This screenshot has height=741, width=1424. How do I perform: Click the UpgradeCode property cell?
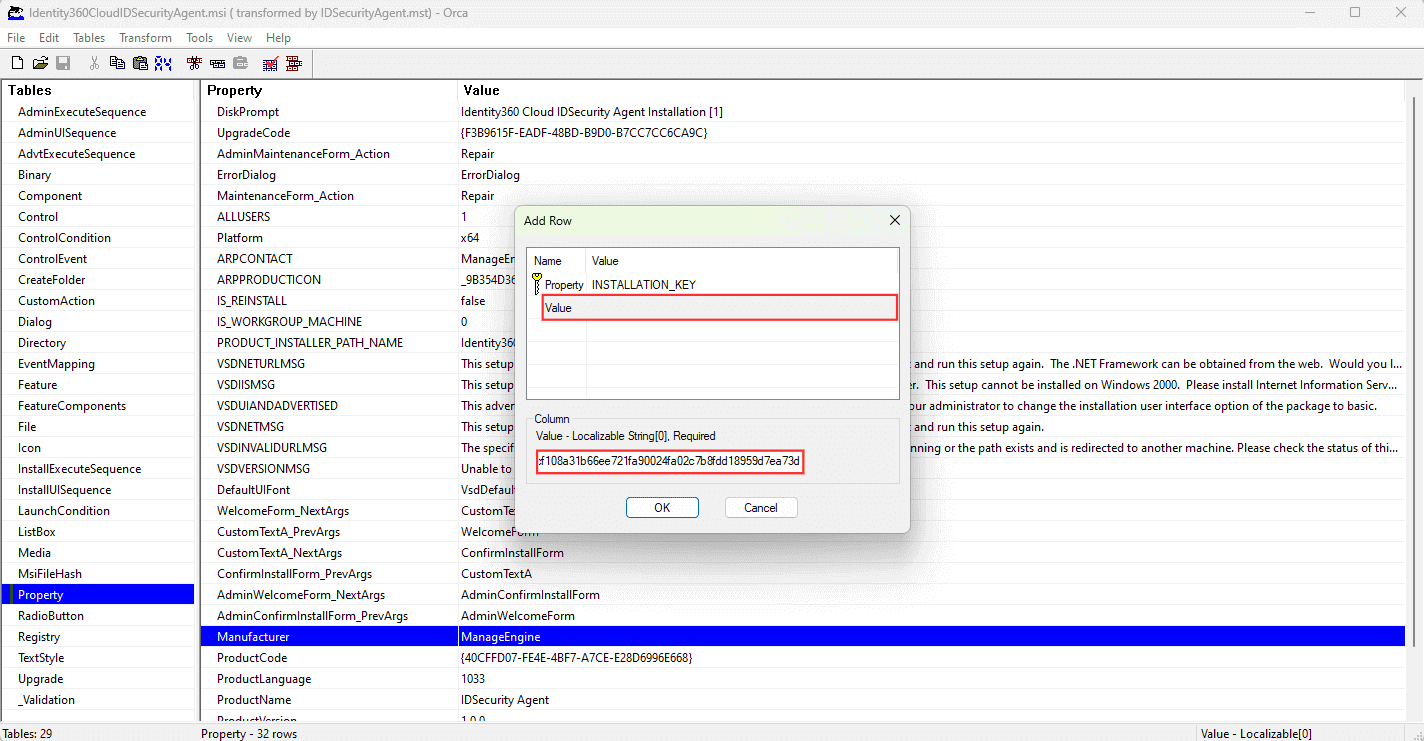click(x=253, y=133)
